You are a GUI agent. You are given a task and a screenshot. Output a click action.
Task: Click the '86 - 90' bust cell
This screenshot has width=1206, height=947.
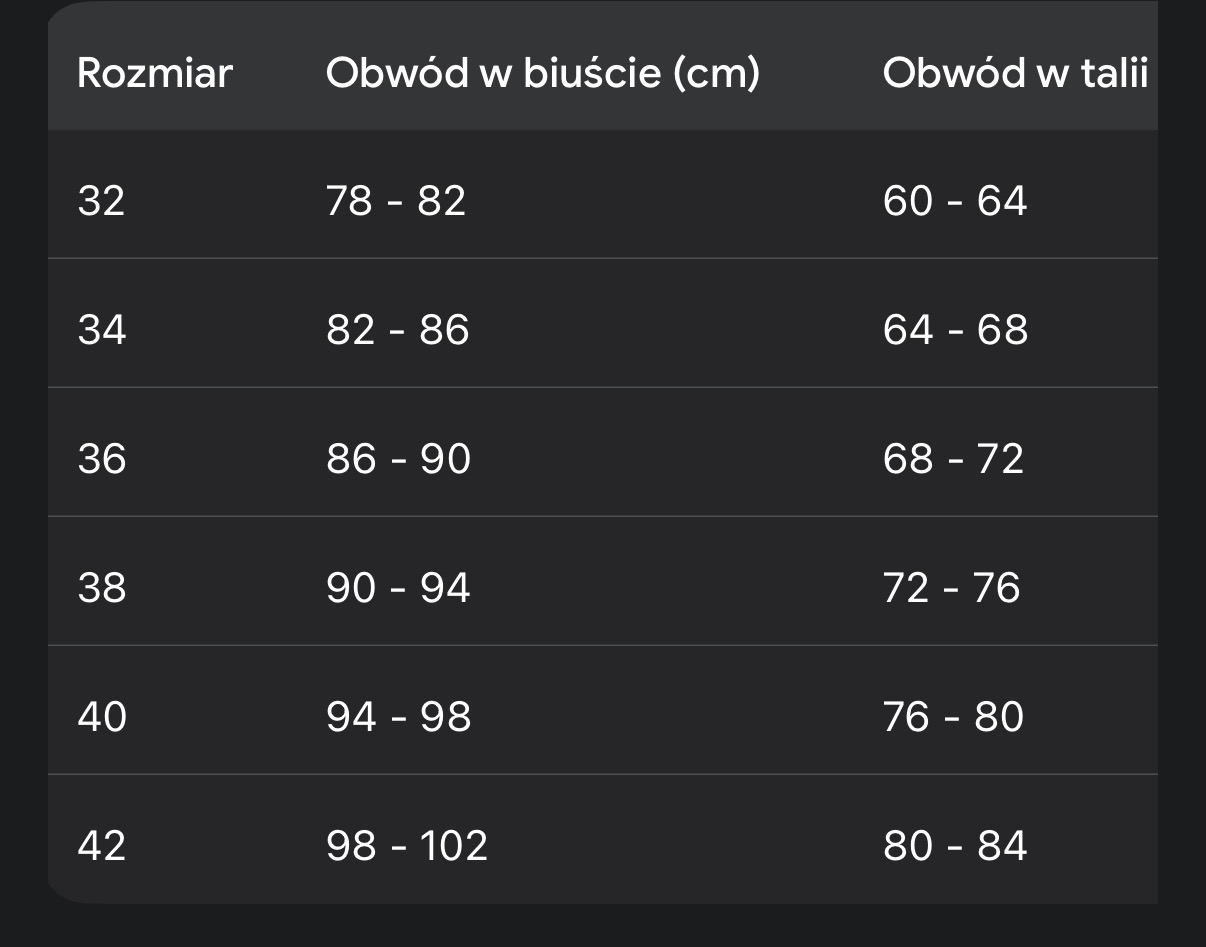click(x=398, y=459)
